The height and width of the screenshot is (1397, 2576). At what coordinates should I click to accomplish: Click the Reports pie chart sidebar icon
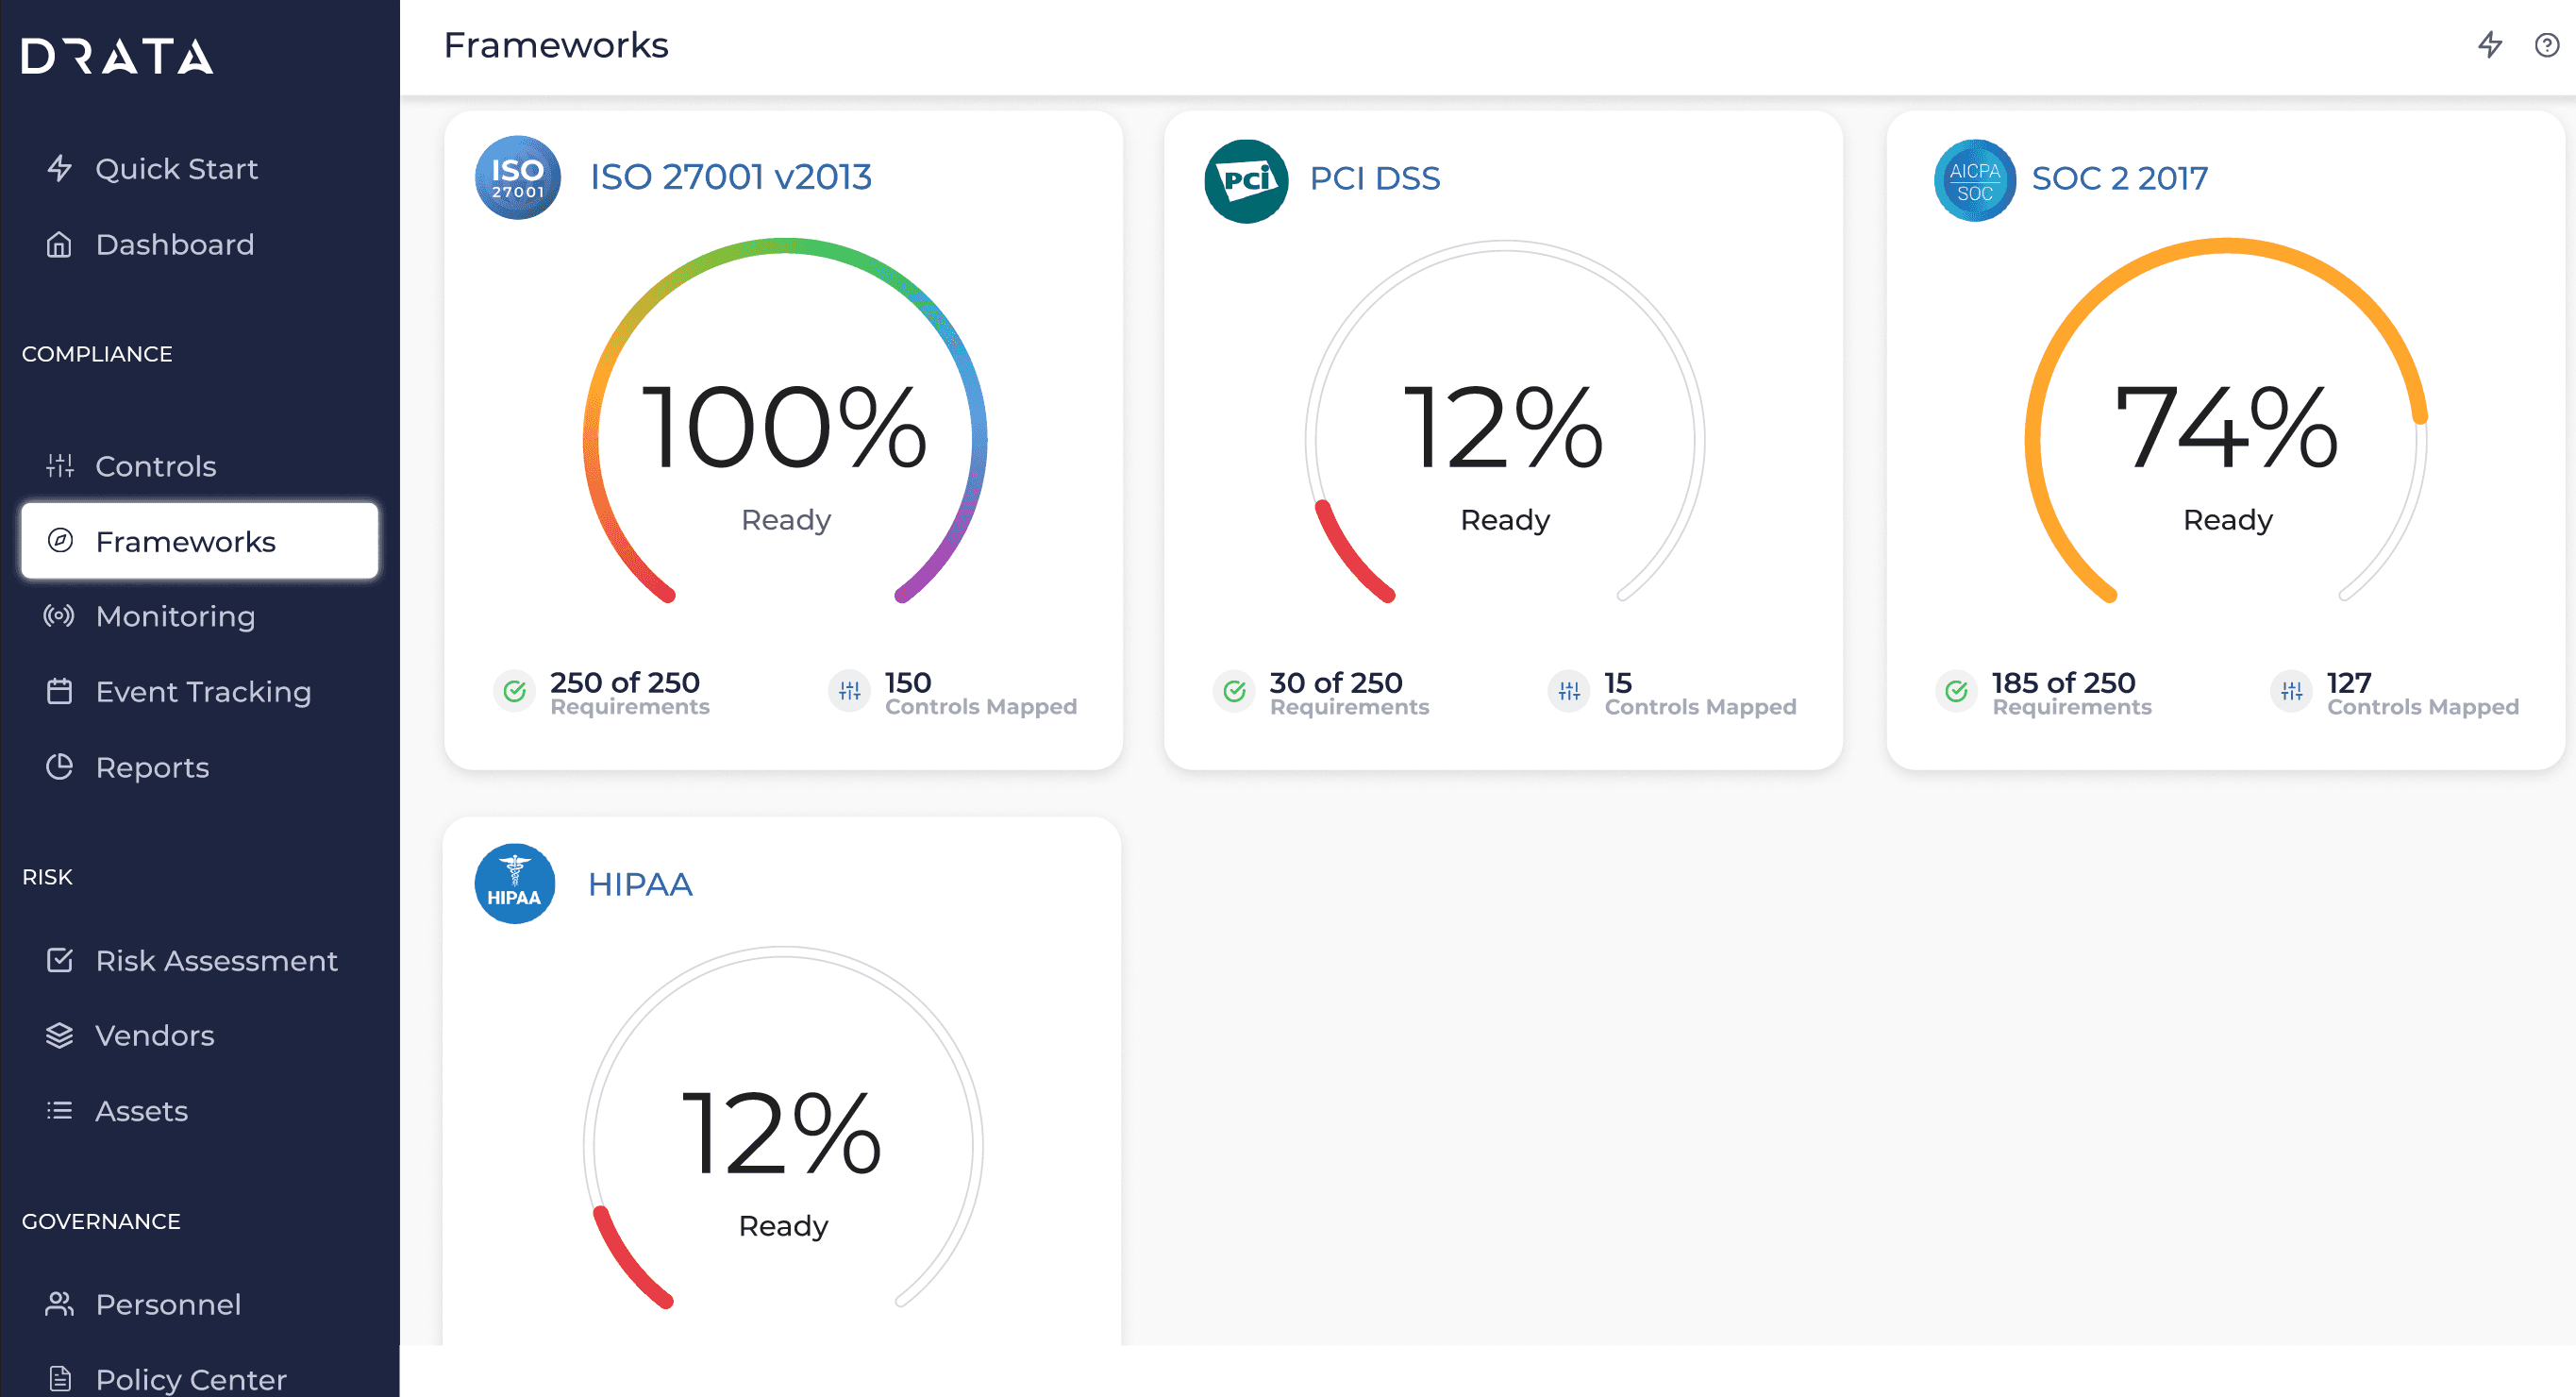coord(60,766)
